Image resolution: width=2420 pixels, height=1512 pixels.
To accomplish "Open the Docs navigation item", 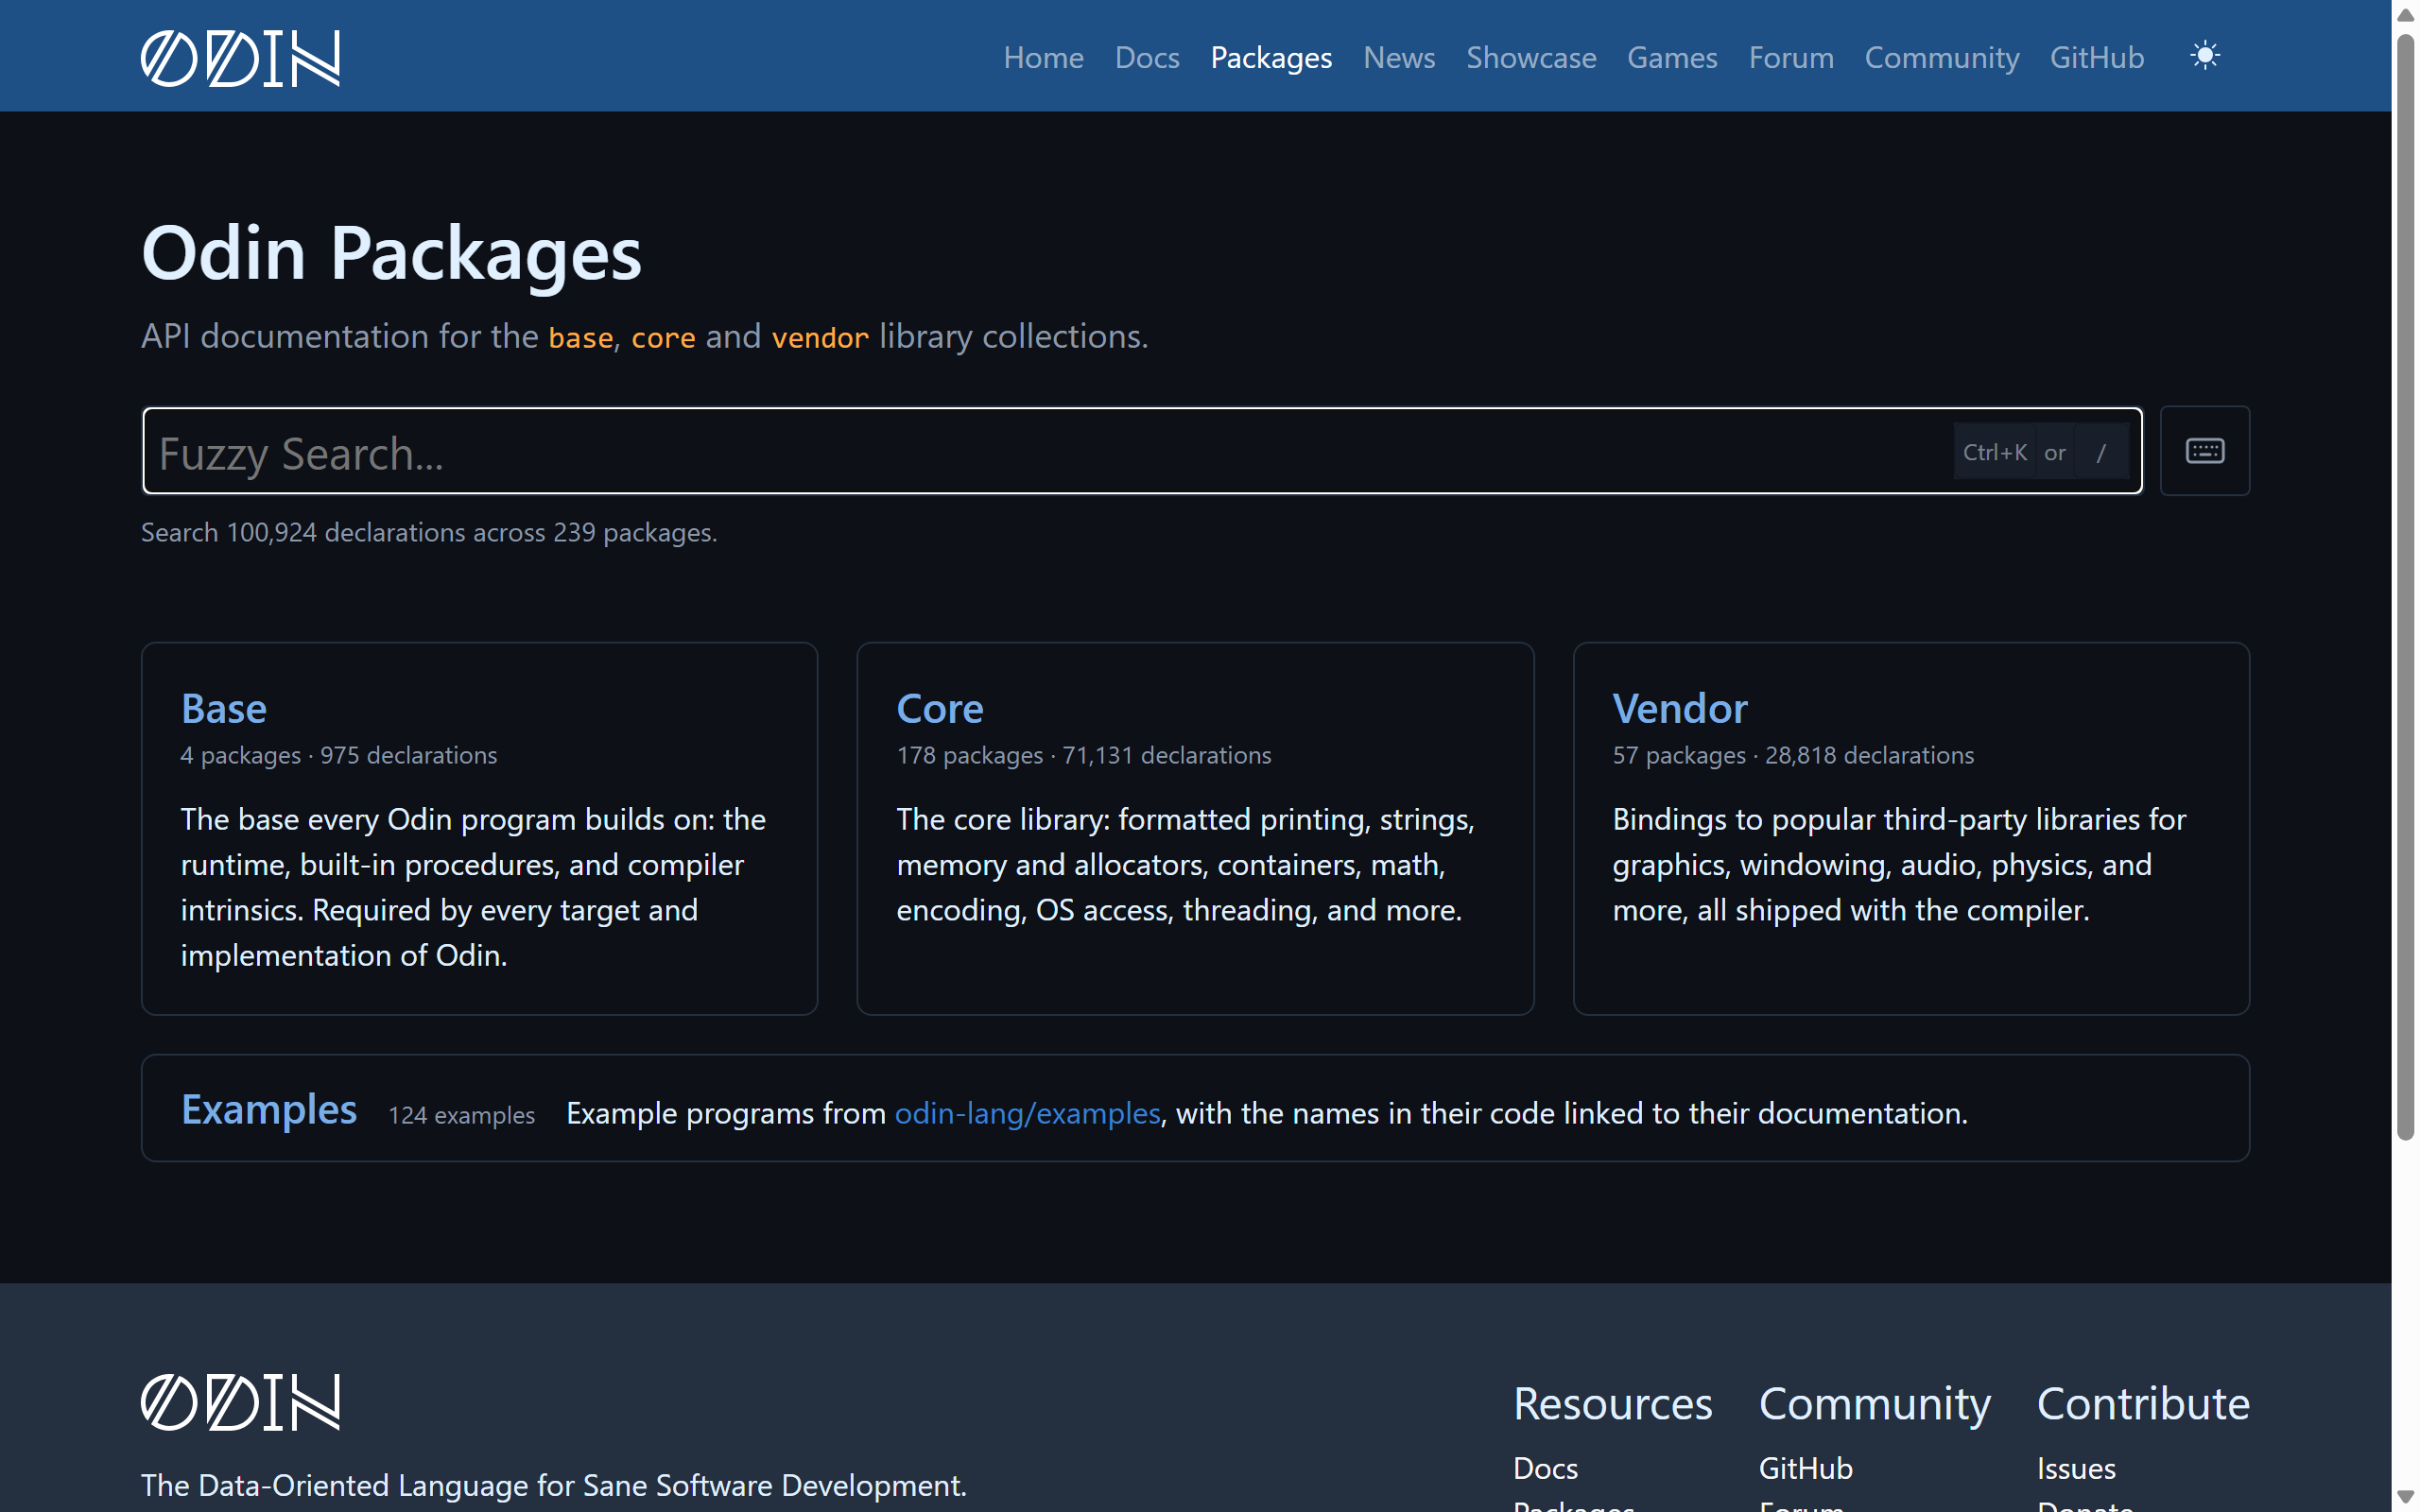I will tap(1147, 57).
